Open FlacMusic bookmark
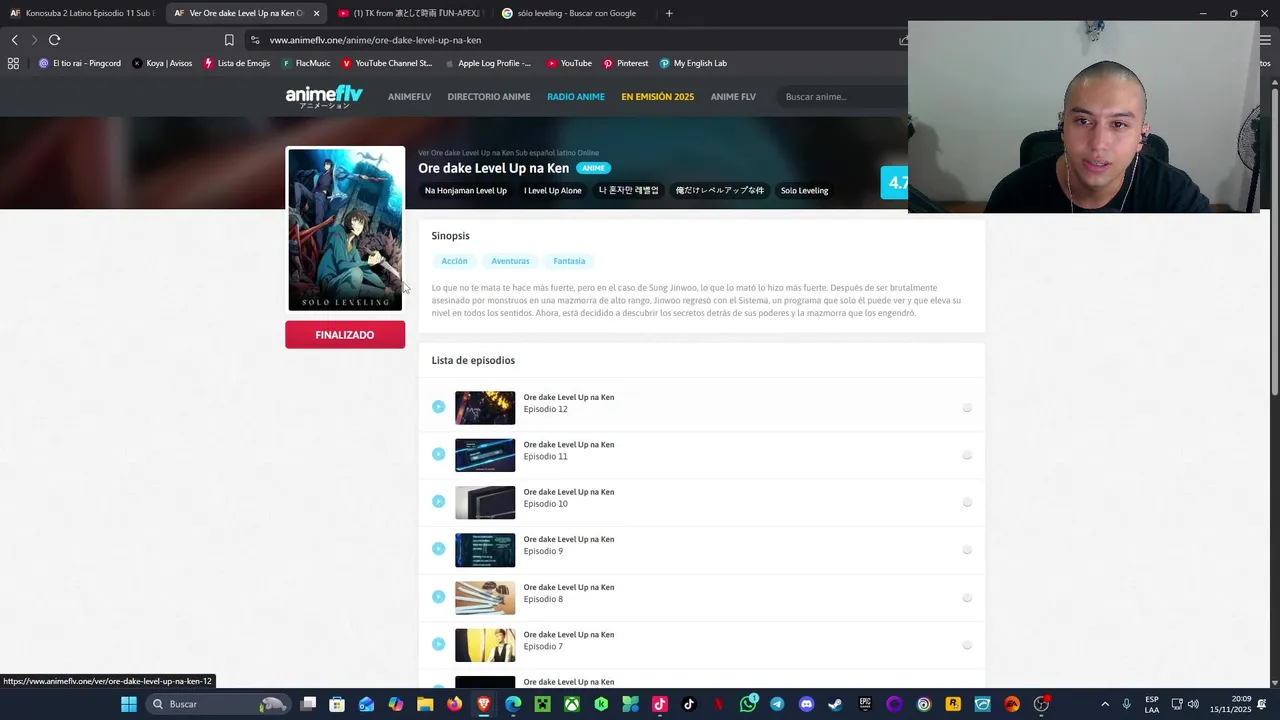Screen dimensions: 1280x720 [x=306, y=63]
